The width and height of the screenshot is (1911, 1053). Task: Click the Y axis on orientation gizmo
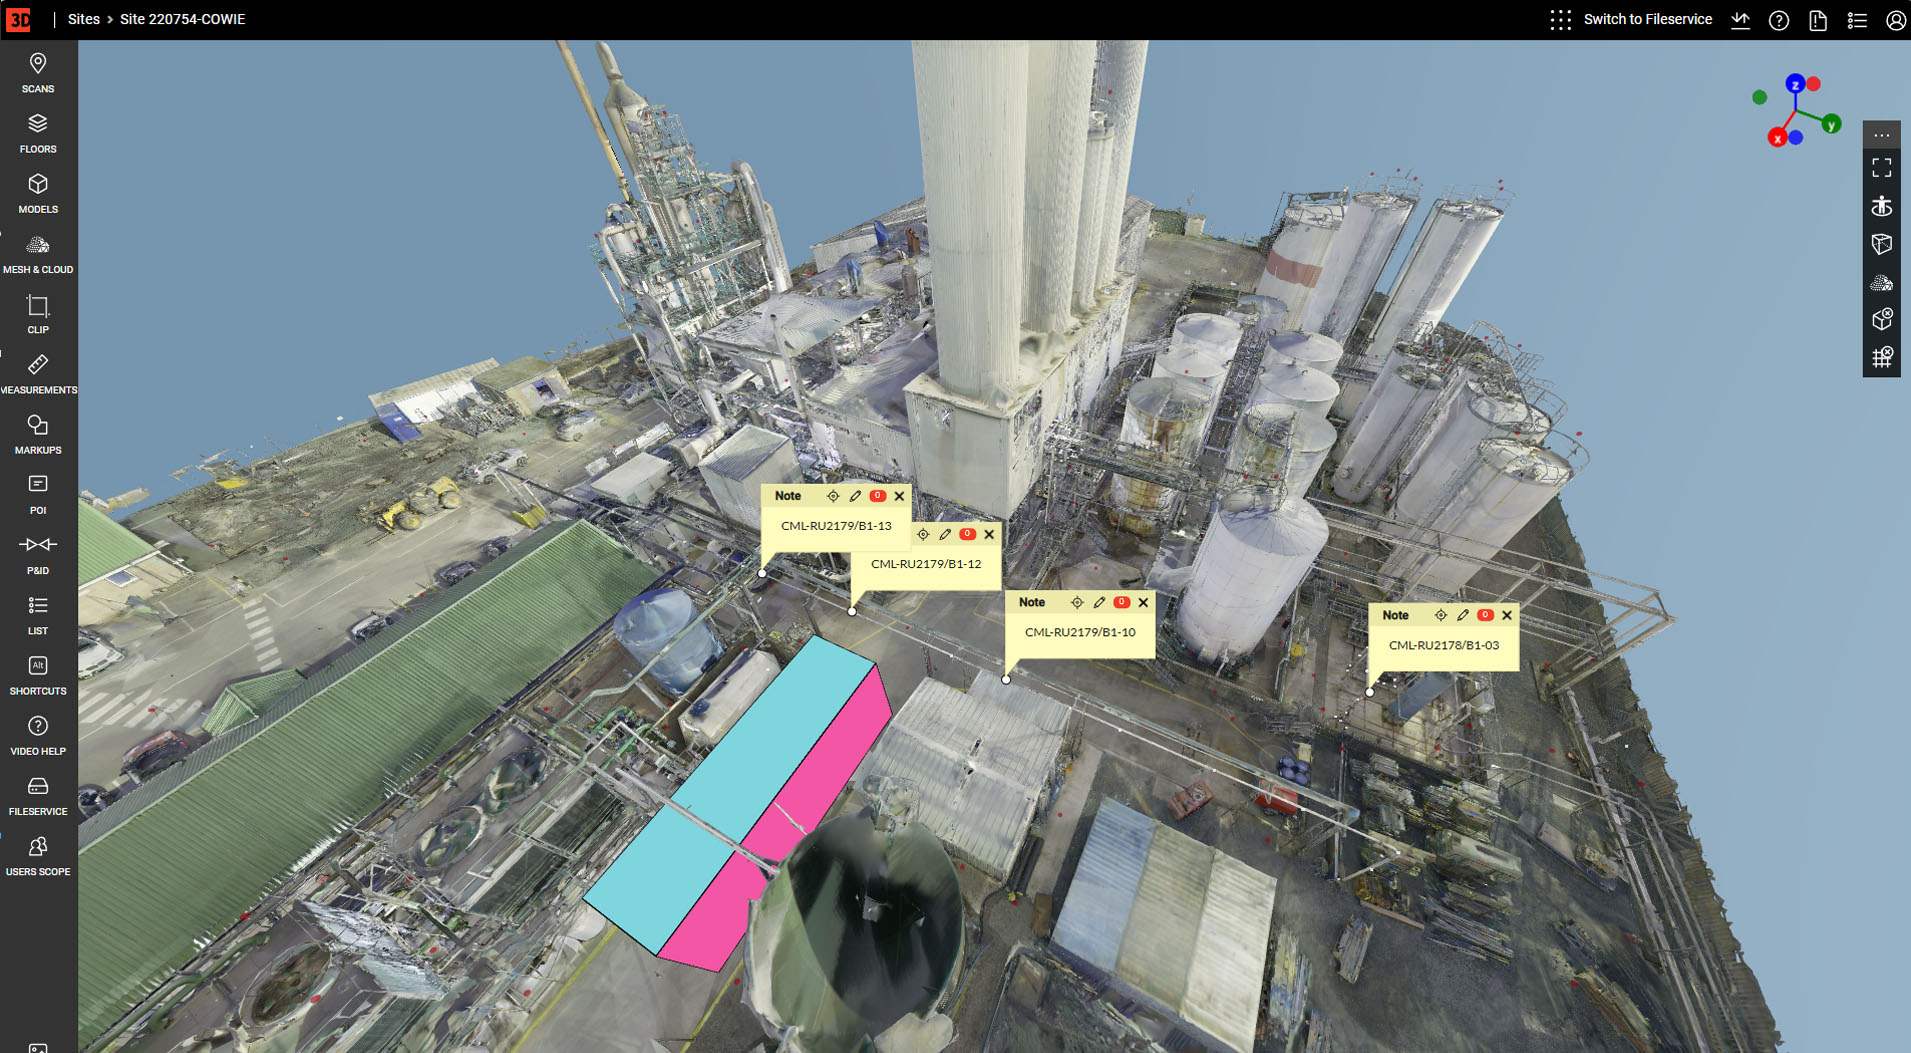pyautogui.click(x=1831, y=124)
